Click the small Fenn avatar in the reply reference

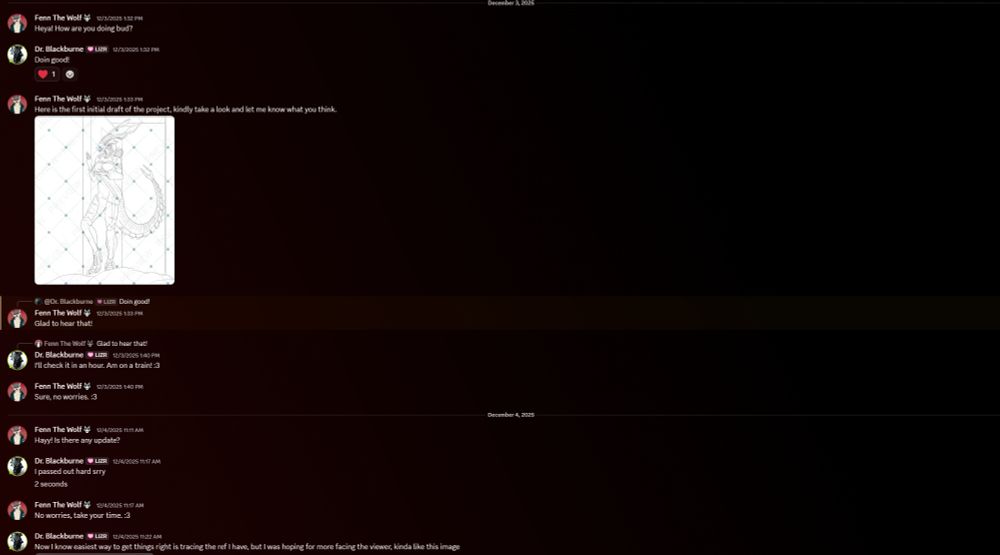(x=38, y=343)
